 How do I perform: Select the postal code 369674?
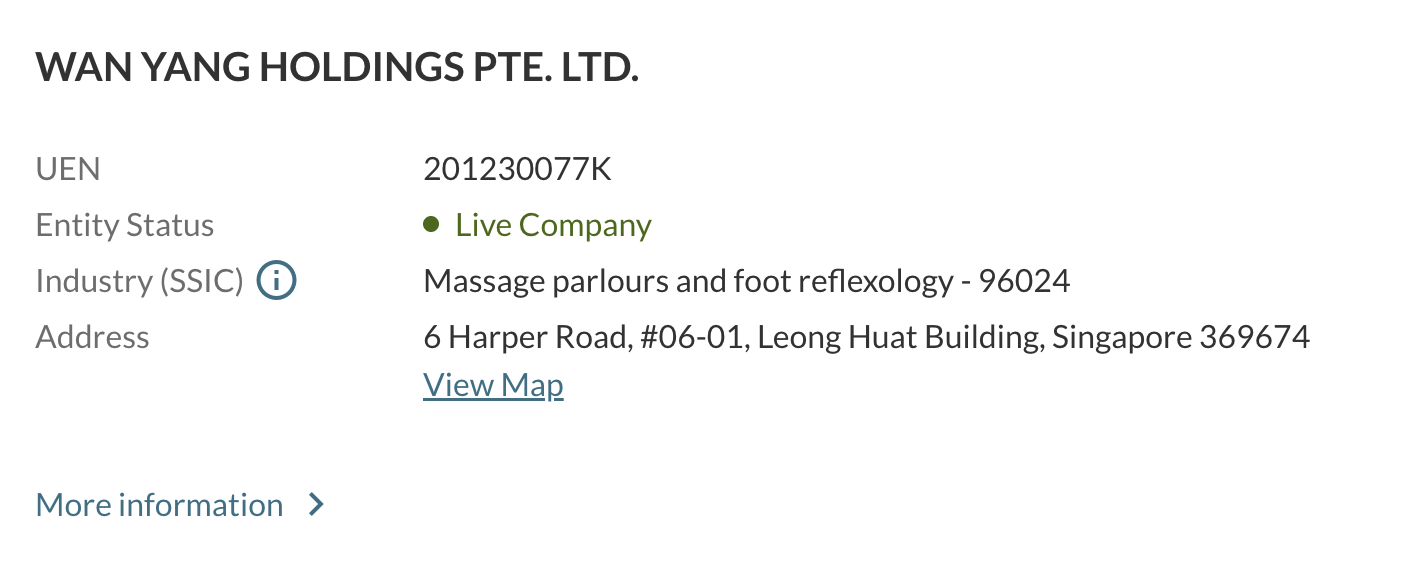point(1254,337)
